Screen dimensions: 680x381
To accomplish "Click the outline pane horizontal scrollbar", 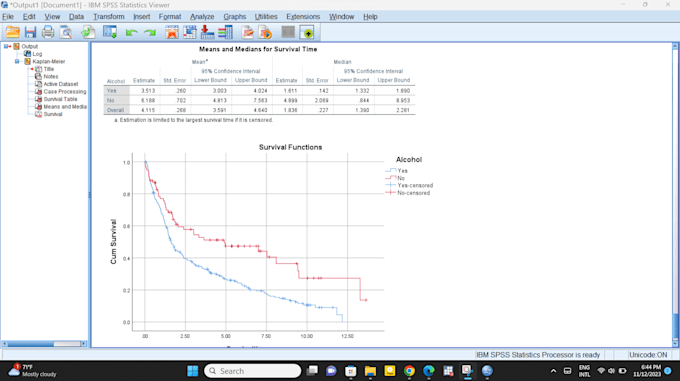I will point(44,344).
